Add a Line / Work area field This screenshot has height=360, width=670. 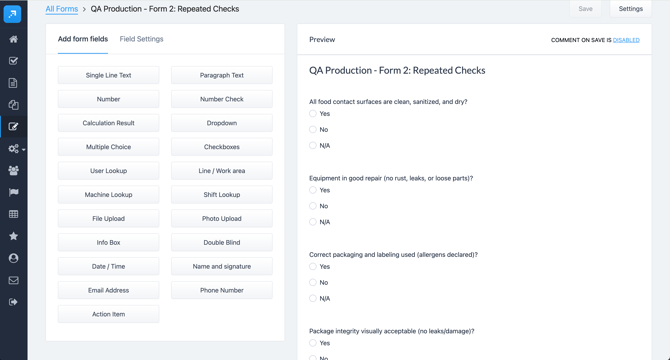tap(222, 171)
